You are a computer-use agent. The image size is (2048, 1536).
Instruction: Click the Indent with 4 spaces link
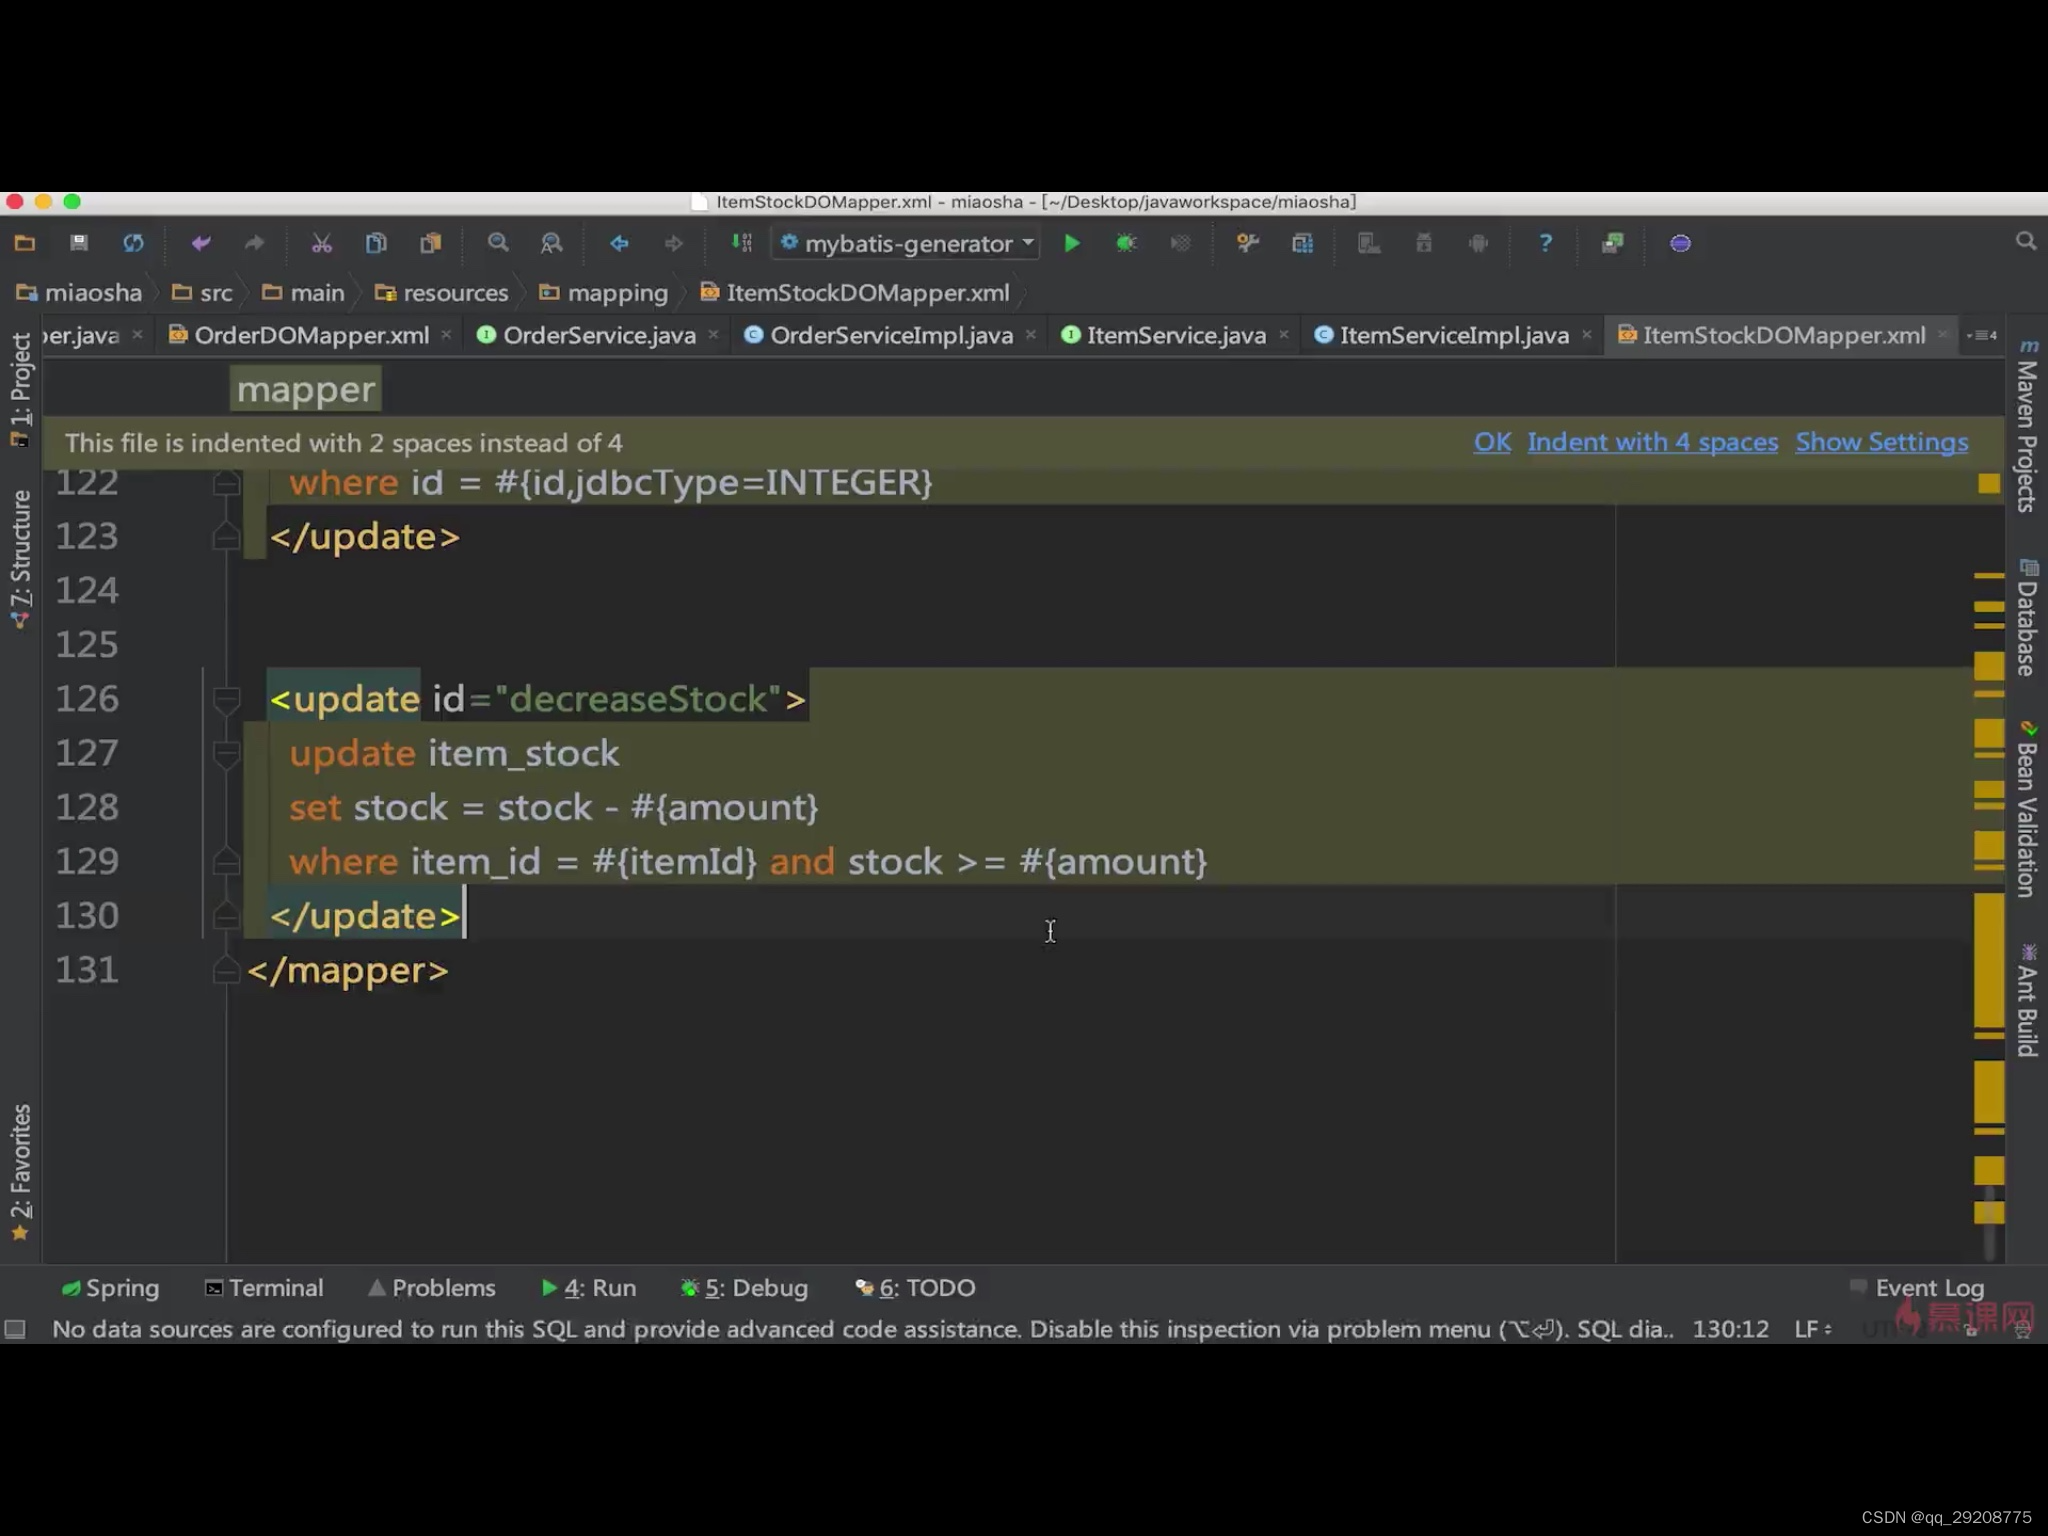point(1652,442)
